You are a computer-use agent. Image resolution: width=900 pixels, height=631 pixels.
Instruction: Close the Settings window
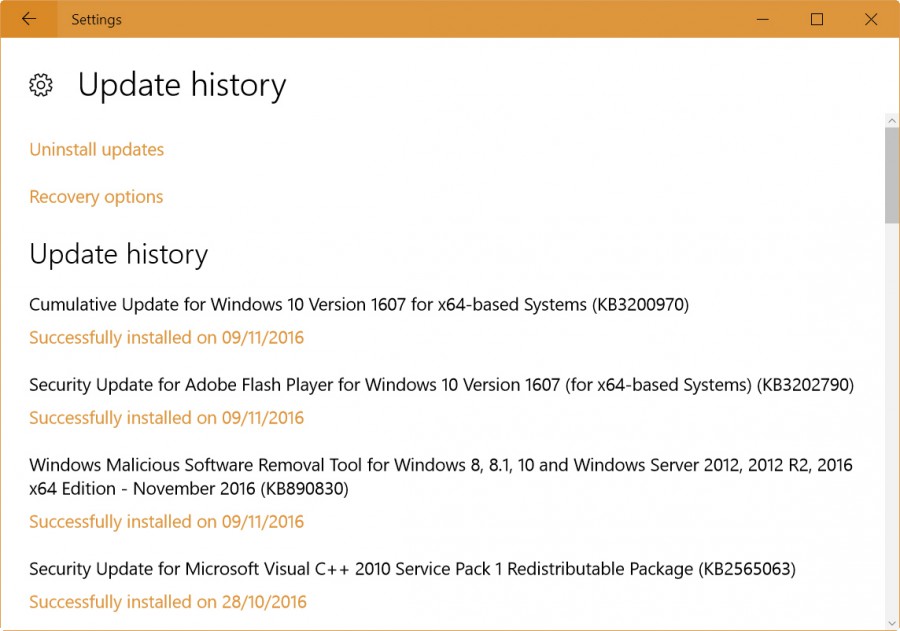[871, 19]
